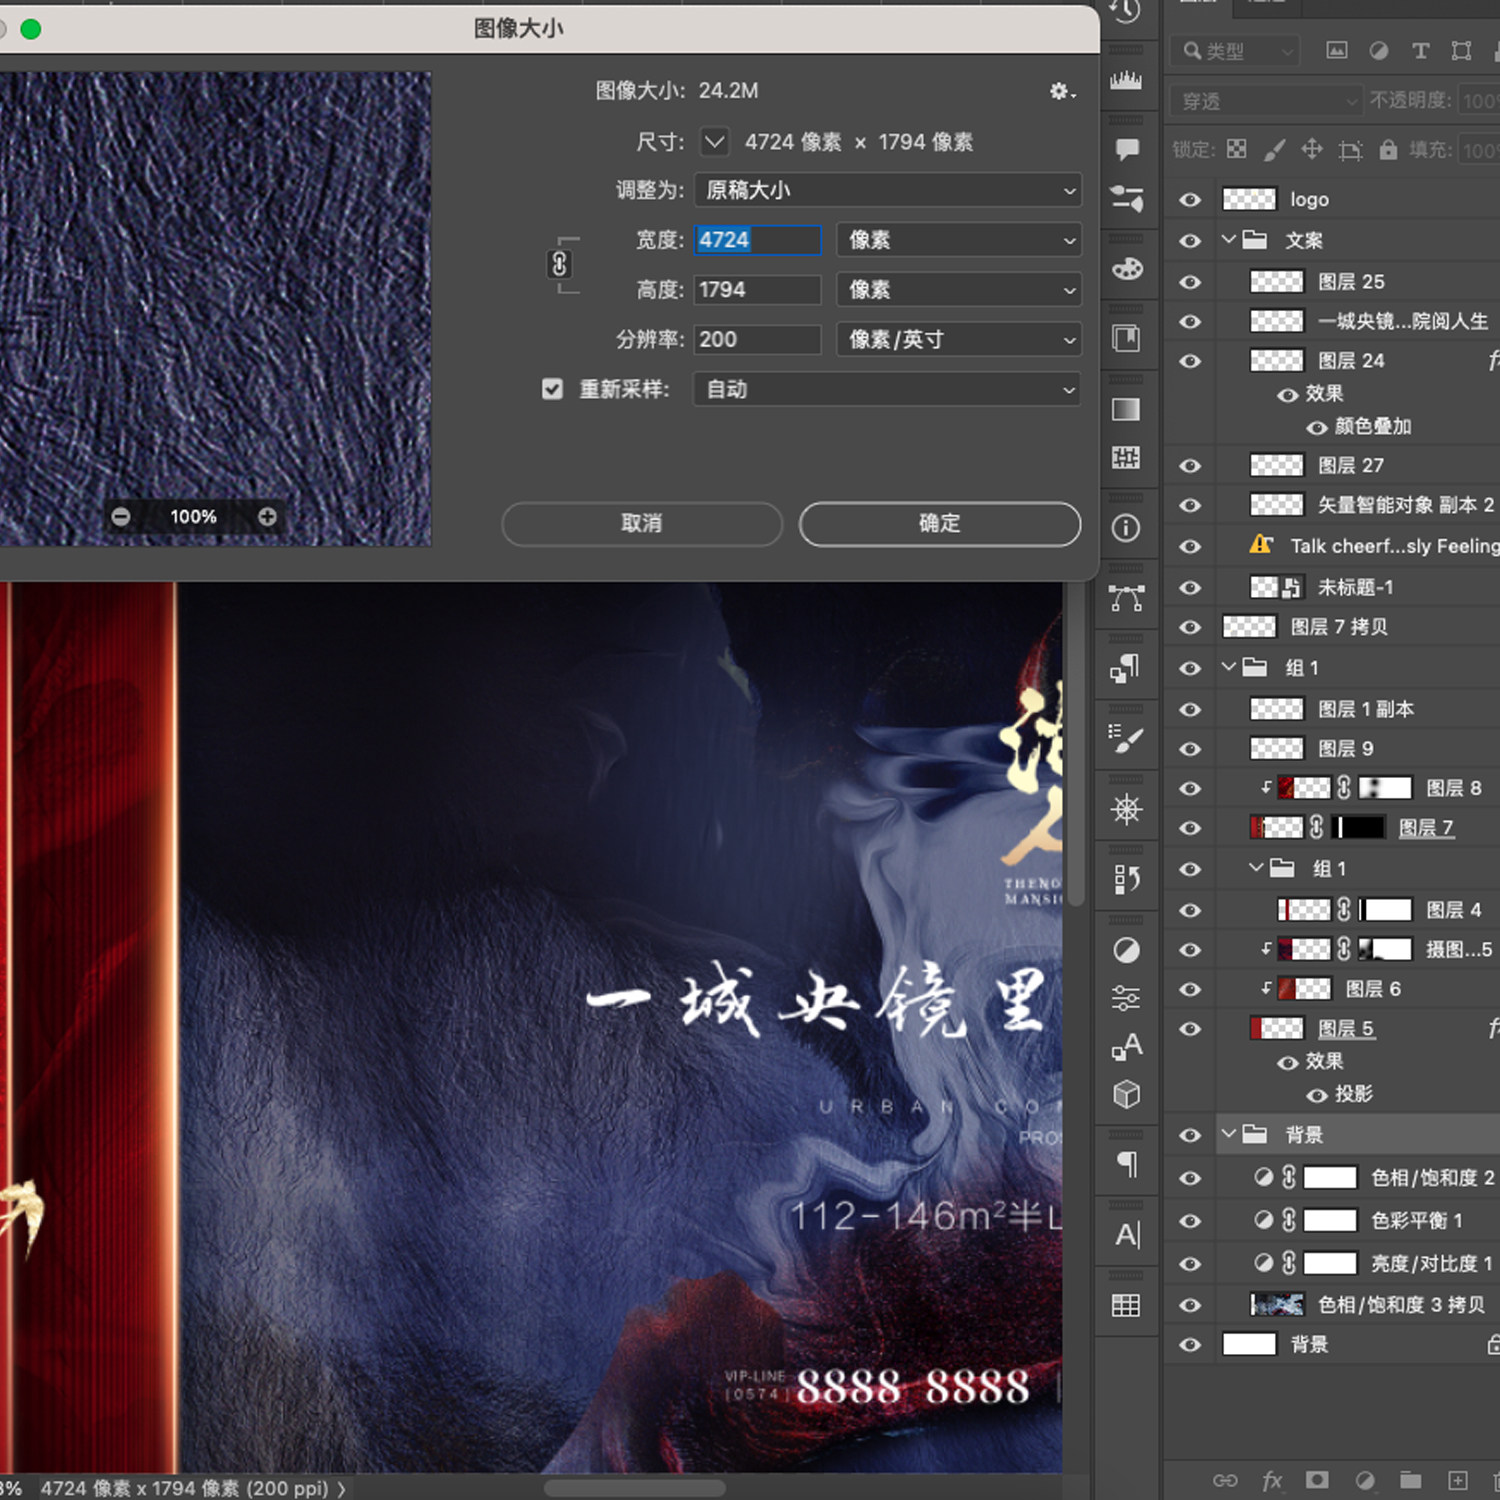1500x1500 pixels.
Task: Open the width unit dropdown
Action: click(959, 240)
